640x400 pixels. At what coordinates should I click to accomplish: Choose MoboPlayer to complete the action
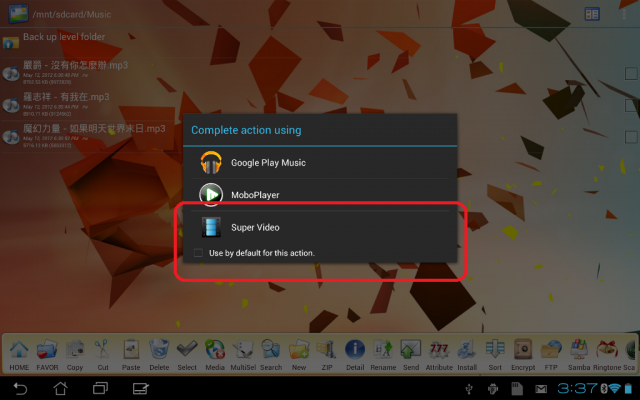tap(320, 195)
